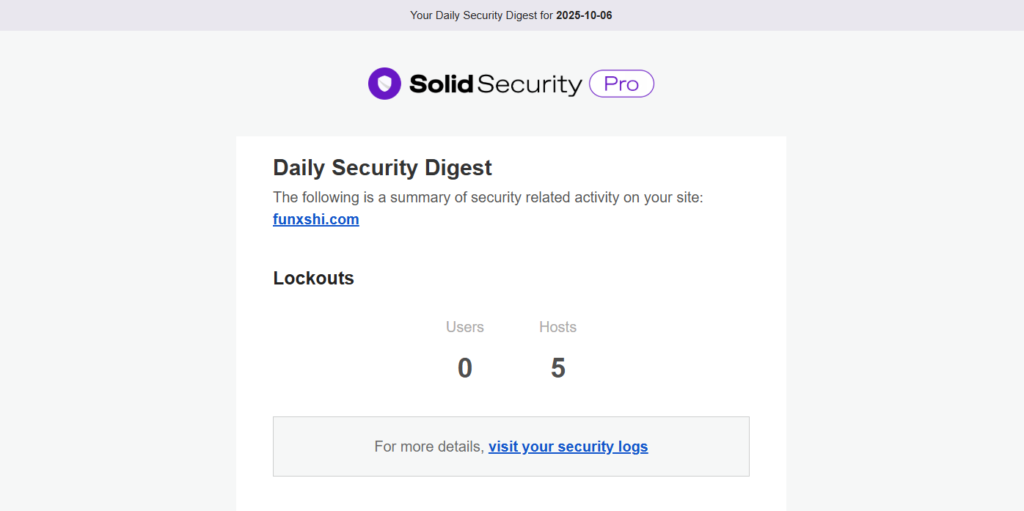
Task: Open the visit your security logs link
Action: [x=568, y=447]
